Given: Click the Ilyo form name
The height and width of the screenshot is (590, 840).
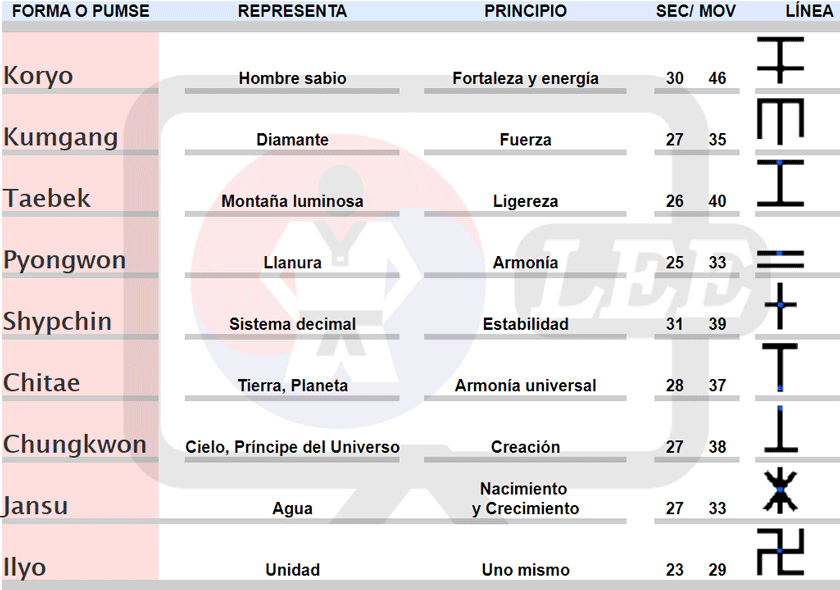Looking at the screenshot, I should (25, 567).
